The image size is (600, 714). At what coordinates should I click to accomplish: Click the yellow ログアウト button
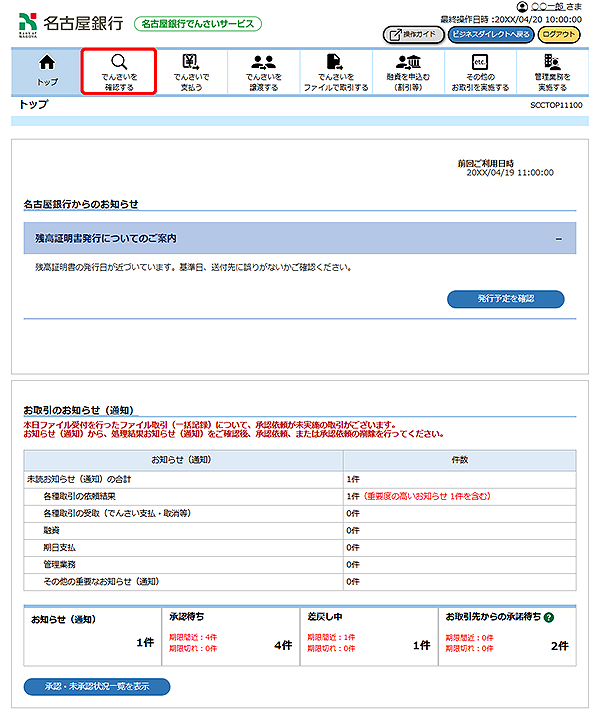[x=558, y=34]
